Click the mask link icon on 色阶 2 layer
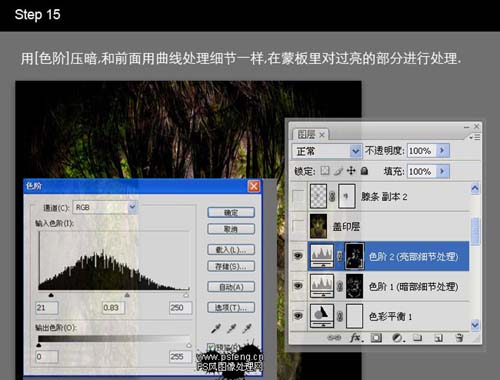500x380 pixels. coord(339,256)
